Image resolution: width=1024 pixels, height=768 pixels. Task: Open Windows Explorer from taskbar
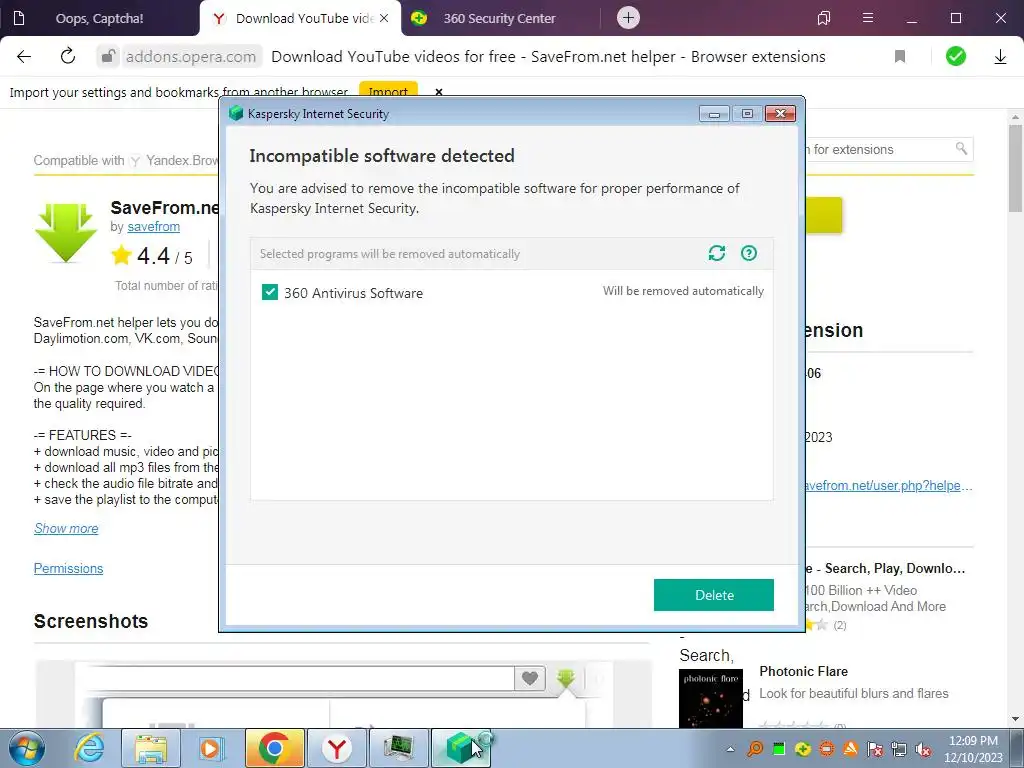151,748
